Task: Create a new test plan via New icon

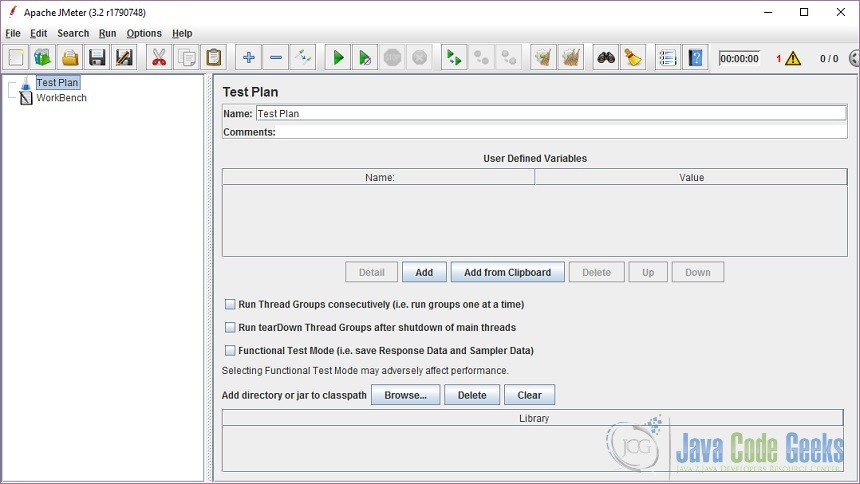Action: click(16, 57)
